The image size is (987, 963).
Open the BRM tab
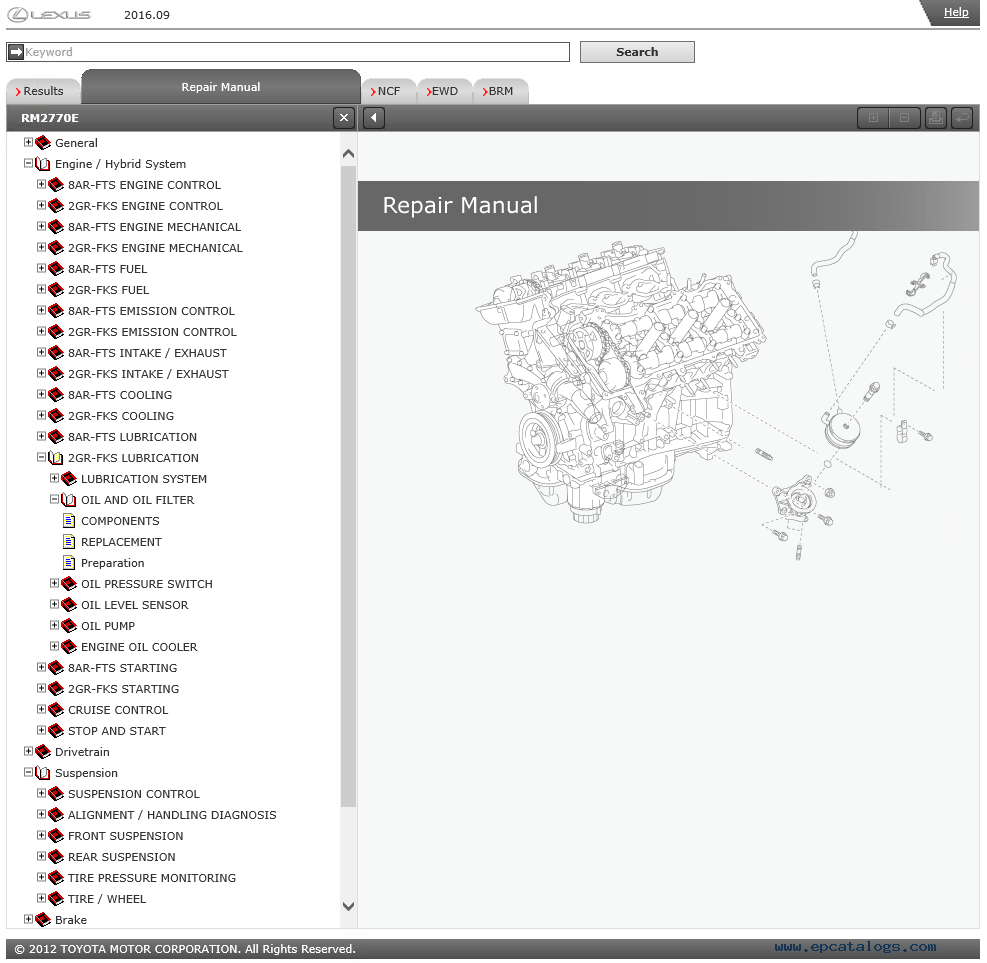point(500,91)
